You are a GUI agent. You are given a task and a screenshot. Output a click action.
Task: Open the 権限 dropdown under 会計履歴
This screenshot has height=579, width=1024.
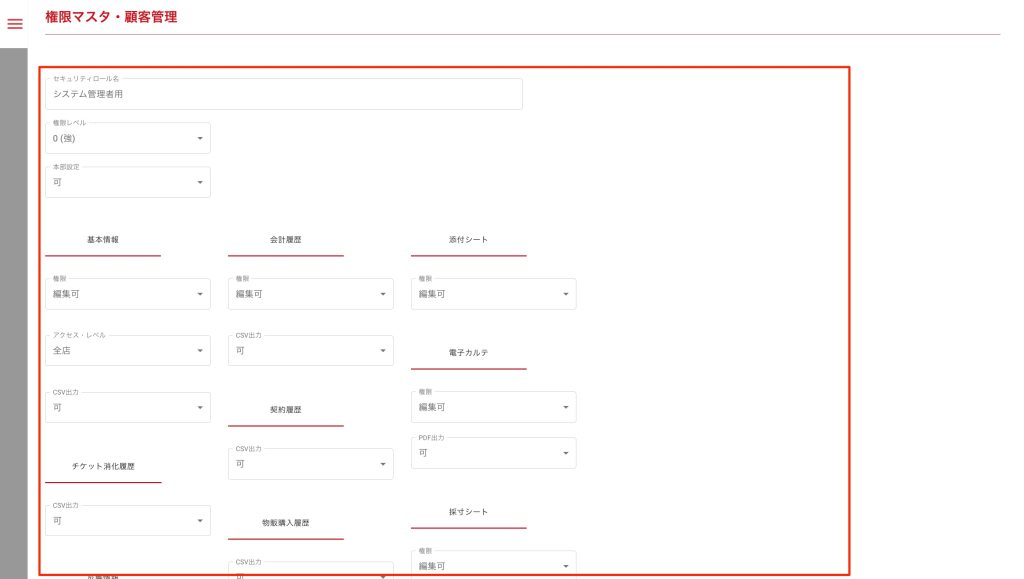click(x=310, y=294)
